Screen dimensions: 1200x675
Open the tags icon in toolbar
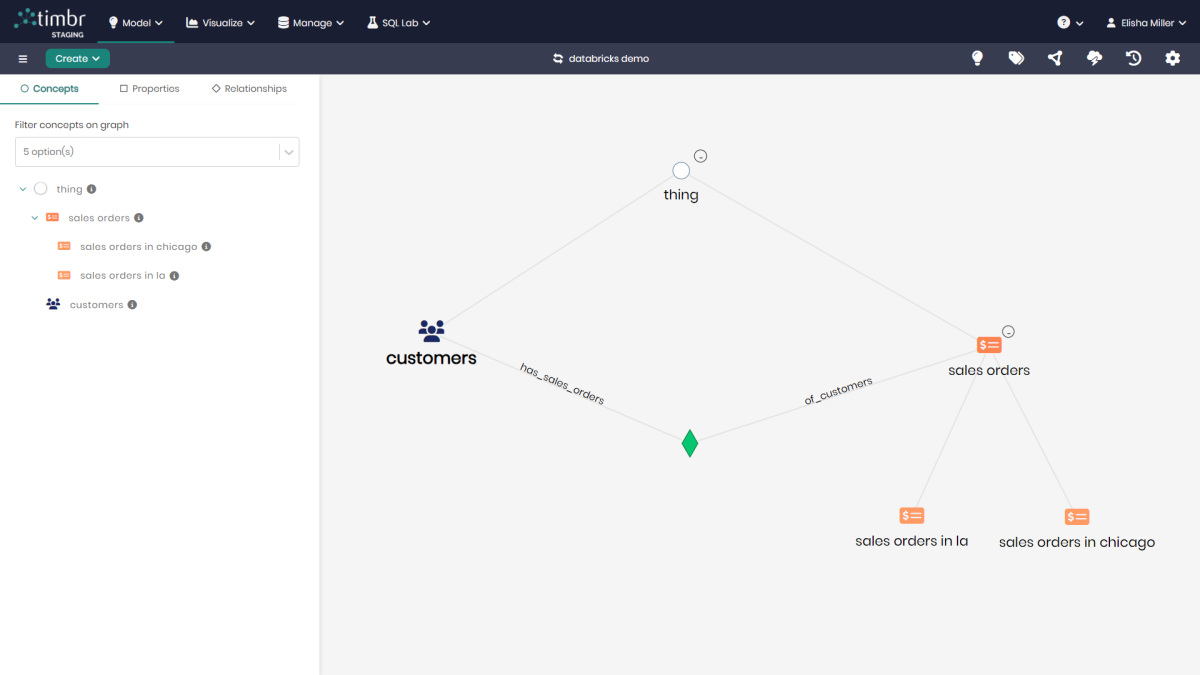click(1016, 59)
